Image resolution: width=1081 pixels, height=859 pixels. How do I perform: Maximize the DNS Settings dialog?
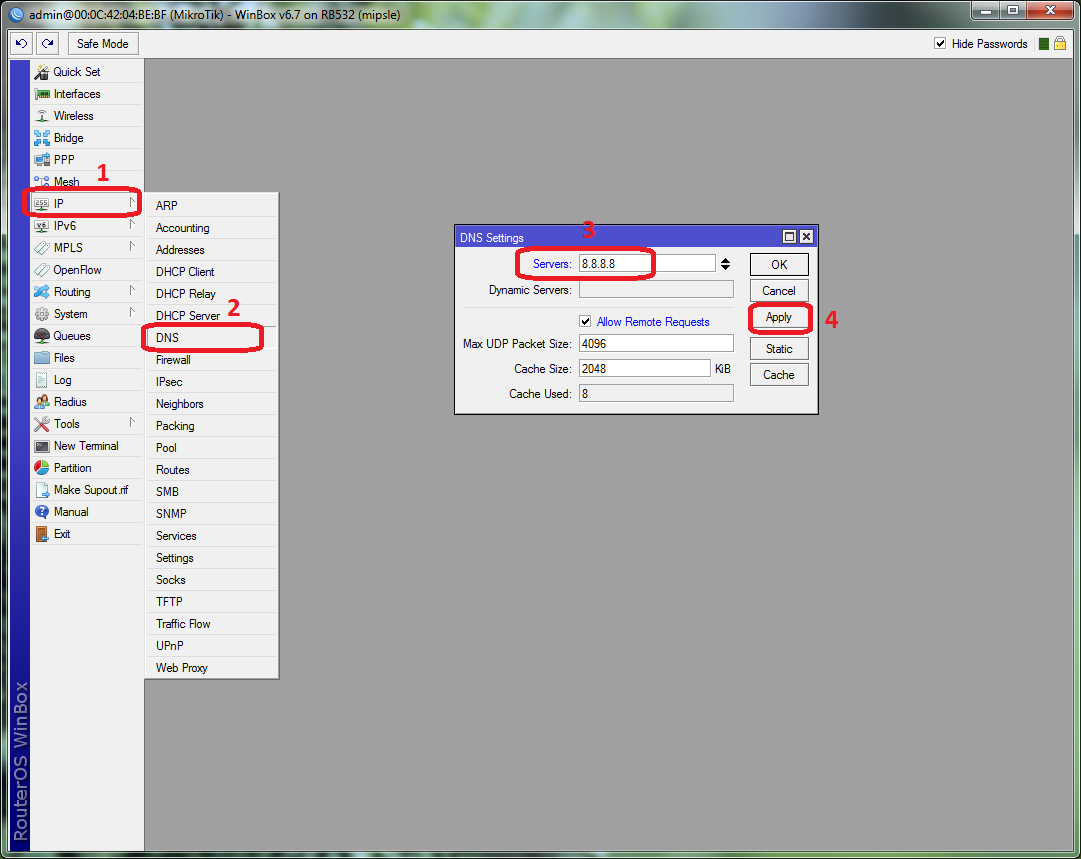click(789, 236)
